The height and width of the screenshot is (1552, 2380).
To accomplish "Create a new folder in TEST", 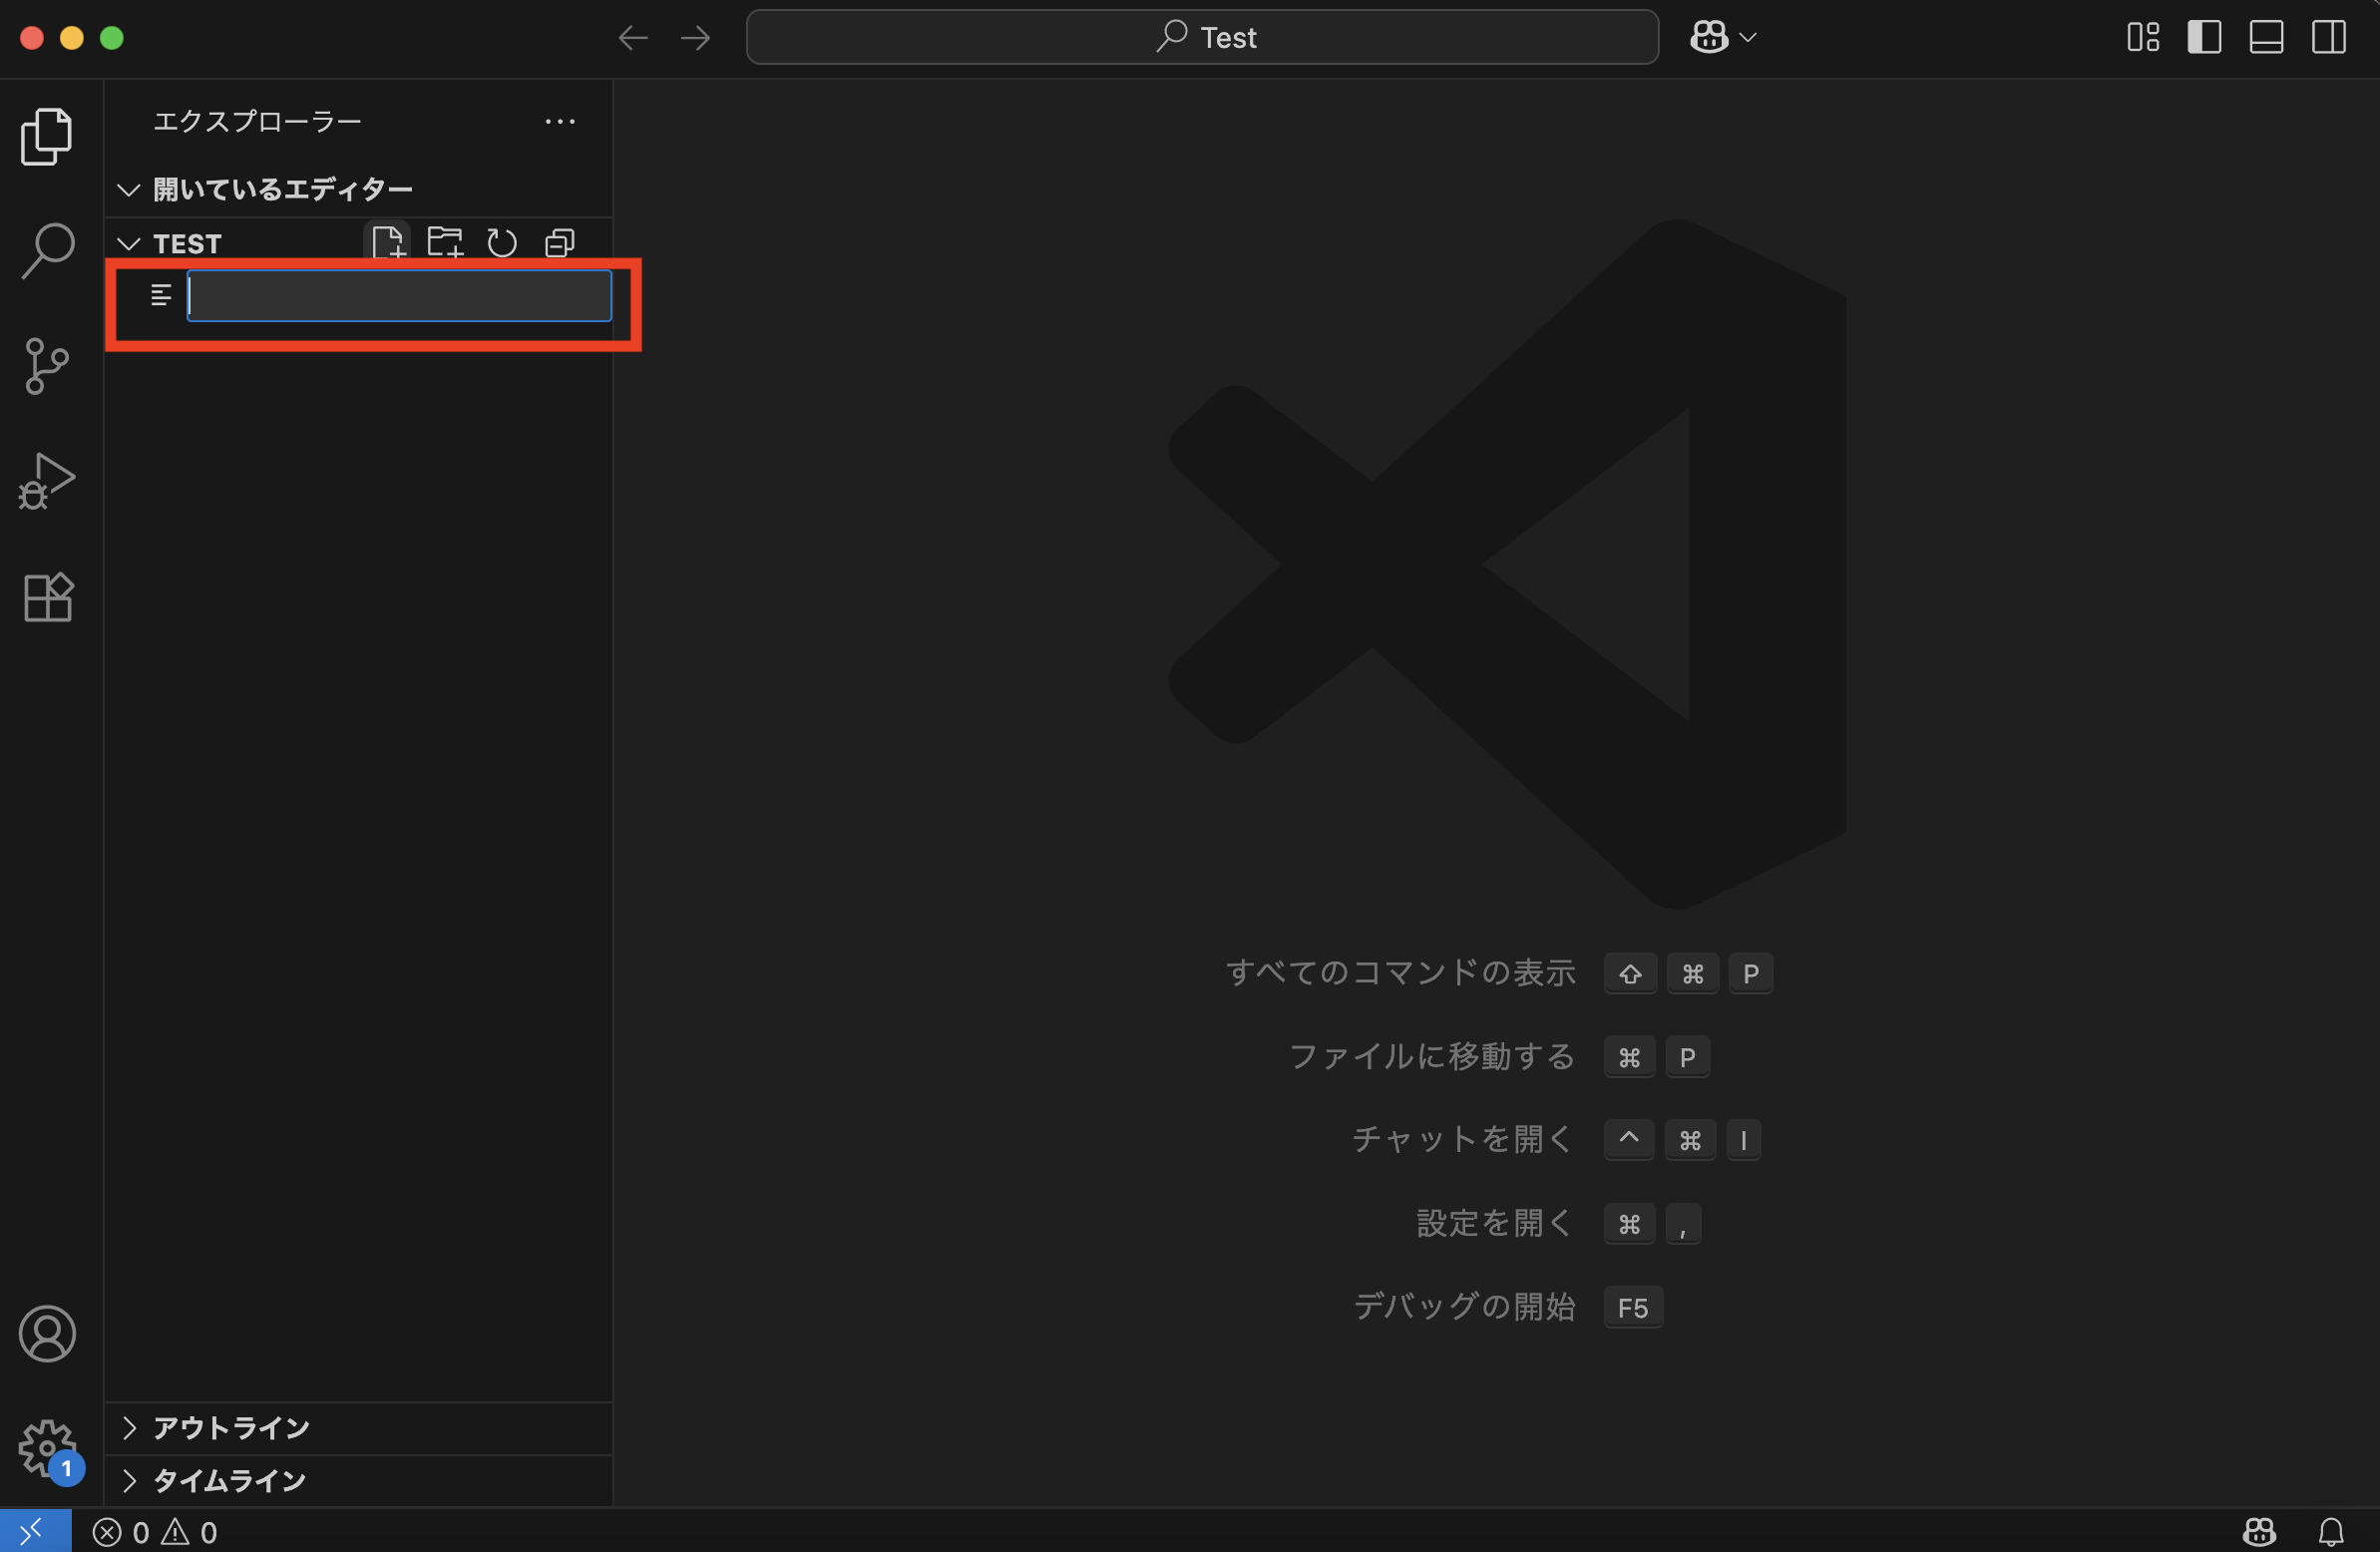I will (x=445, y=241).
